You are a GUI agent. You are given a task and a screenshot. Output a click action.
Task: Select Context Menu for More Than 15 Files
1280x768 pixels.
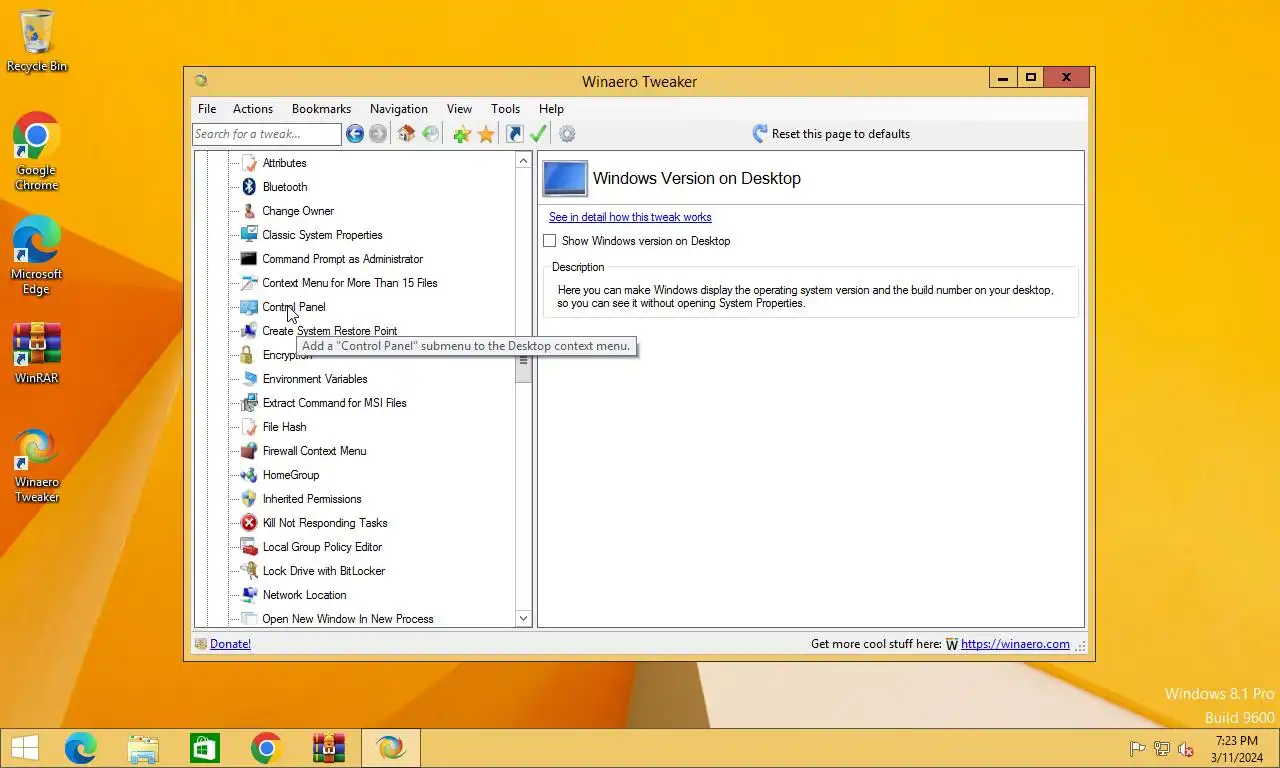[x=350, y=283]
